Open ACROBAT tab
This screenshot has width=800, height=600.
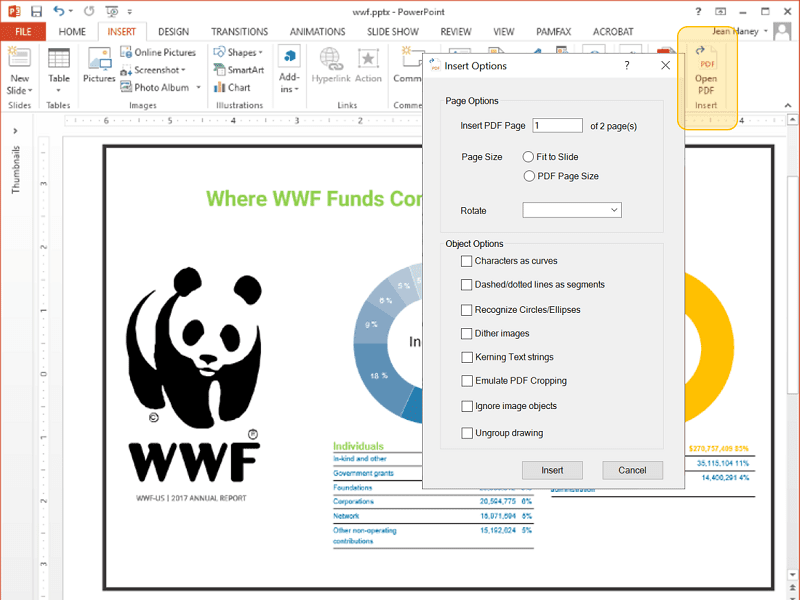pos(613,32)
